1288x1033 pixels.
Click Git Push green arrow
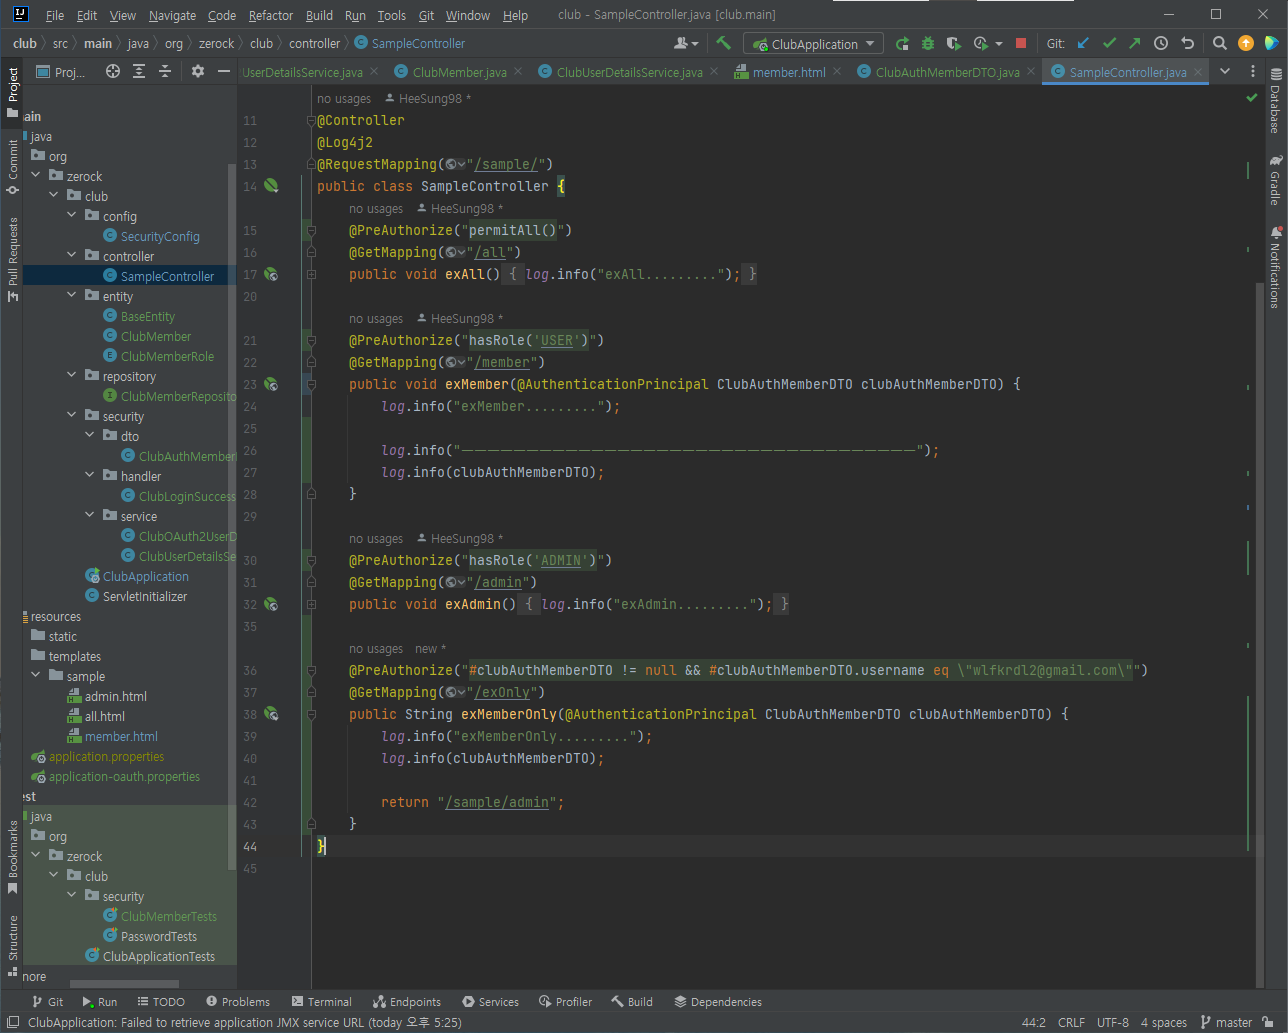[1134, 43]
